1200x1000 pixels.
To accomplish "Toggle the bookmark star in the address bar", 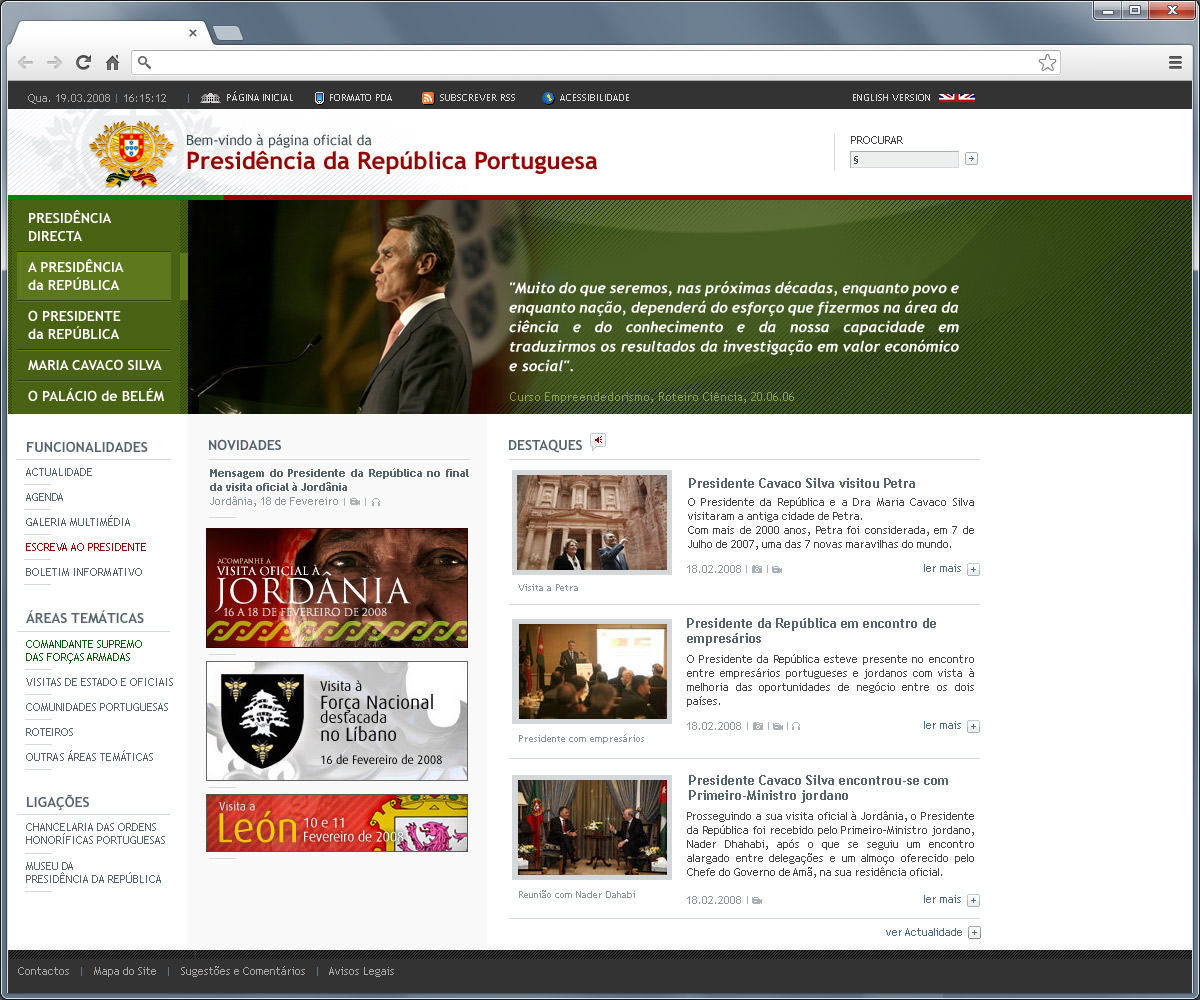I will [1048, 62].
